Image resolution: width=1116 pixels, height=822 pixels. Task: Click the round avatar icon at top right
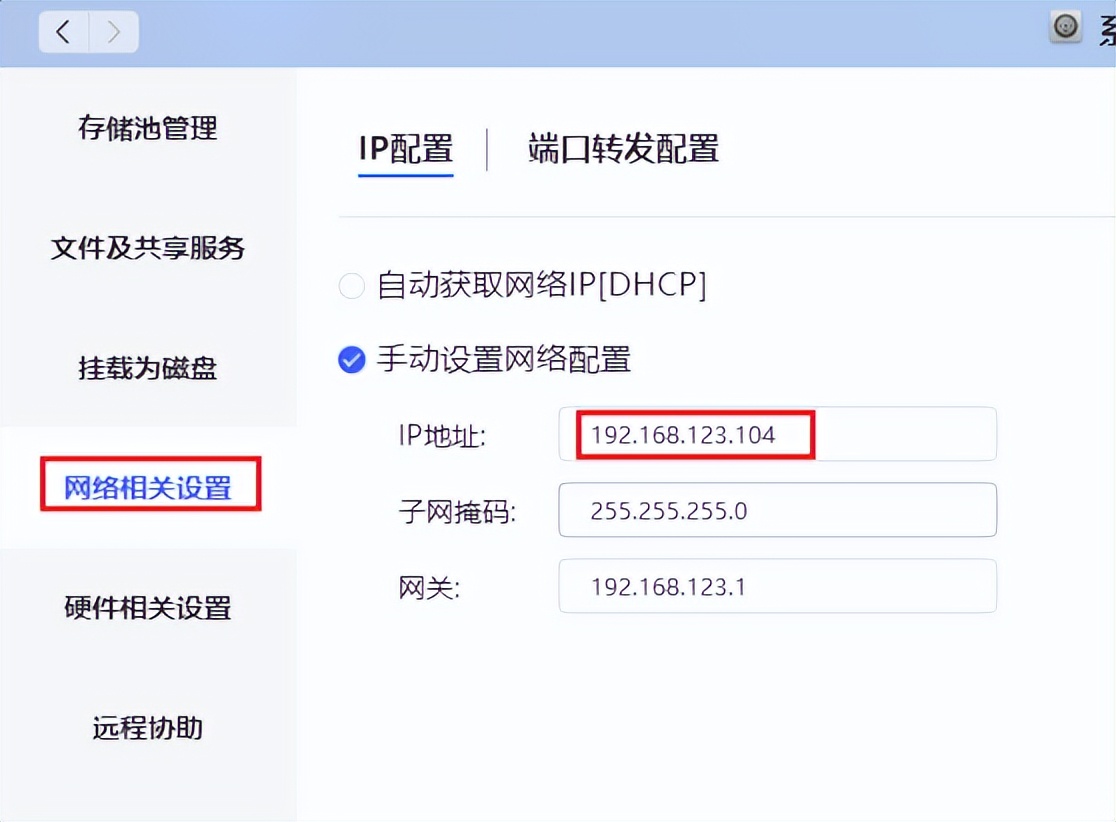pyautogui.click(x=1065, y=27)
